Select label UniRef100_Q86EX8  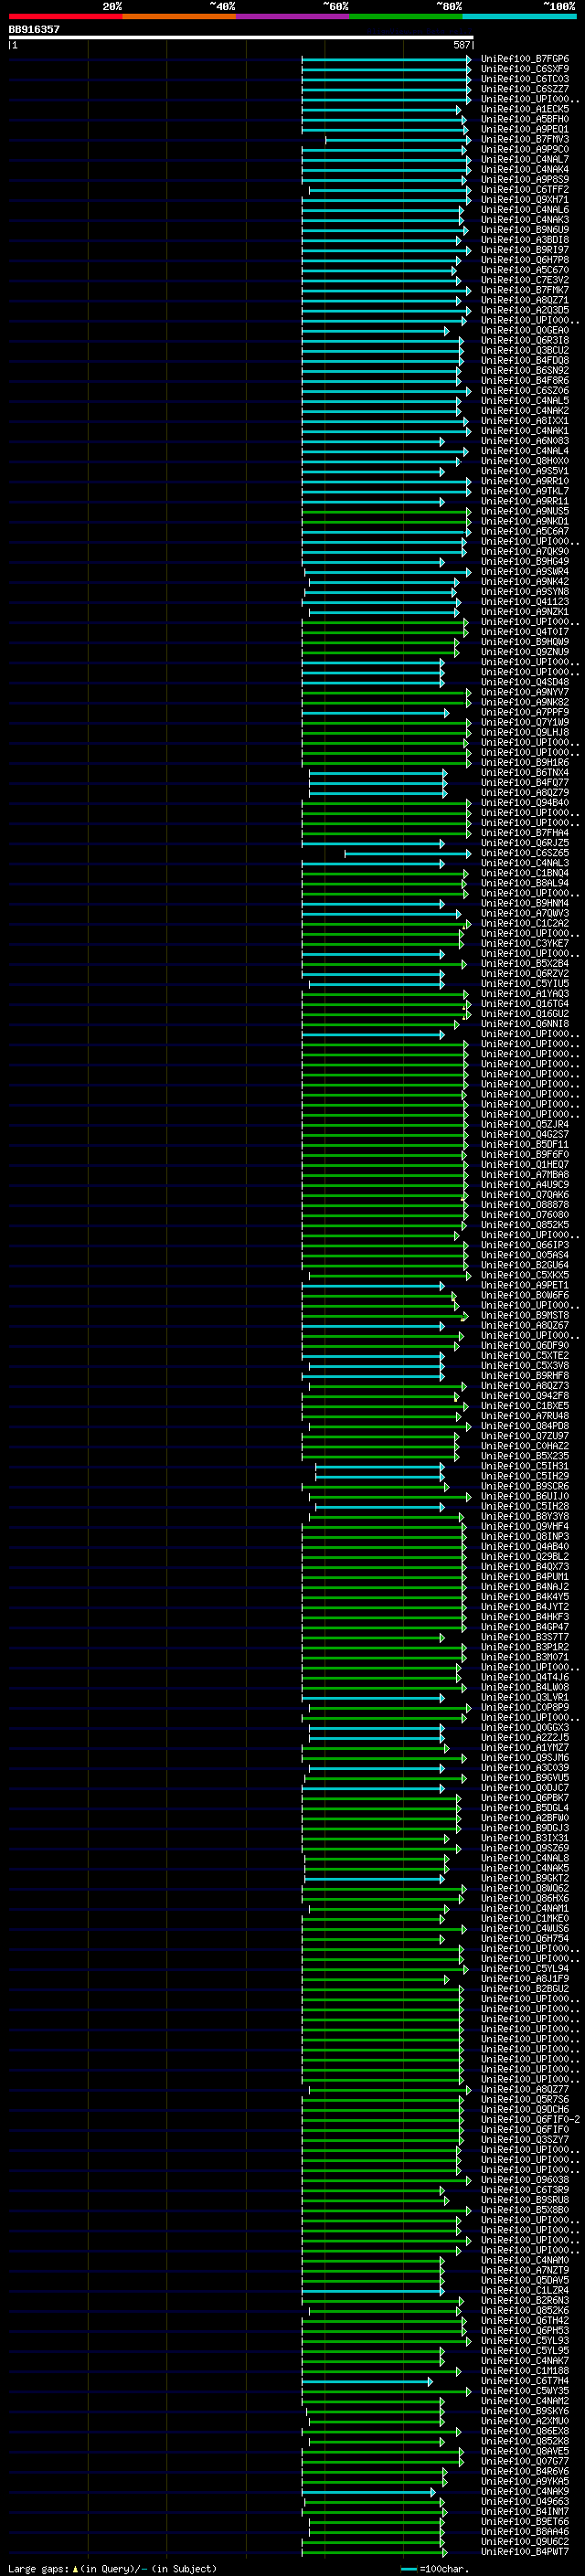525,2431
